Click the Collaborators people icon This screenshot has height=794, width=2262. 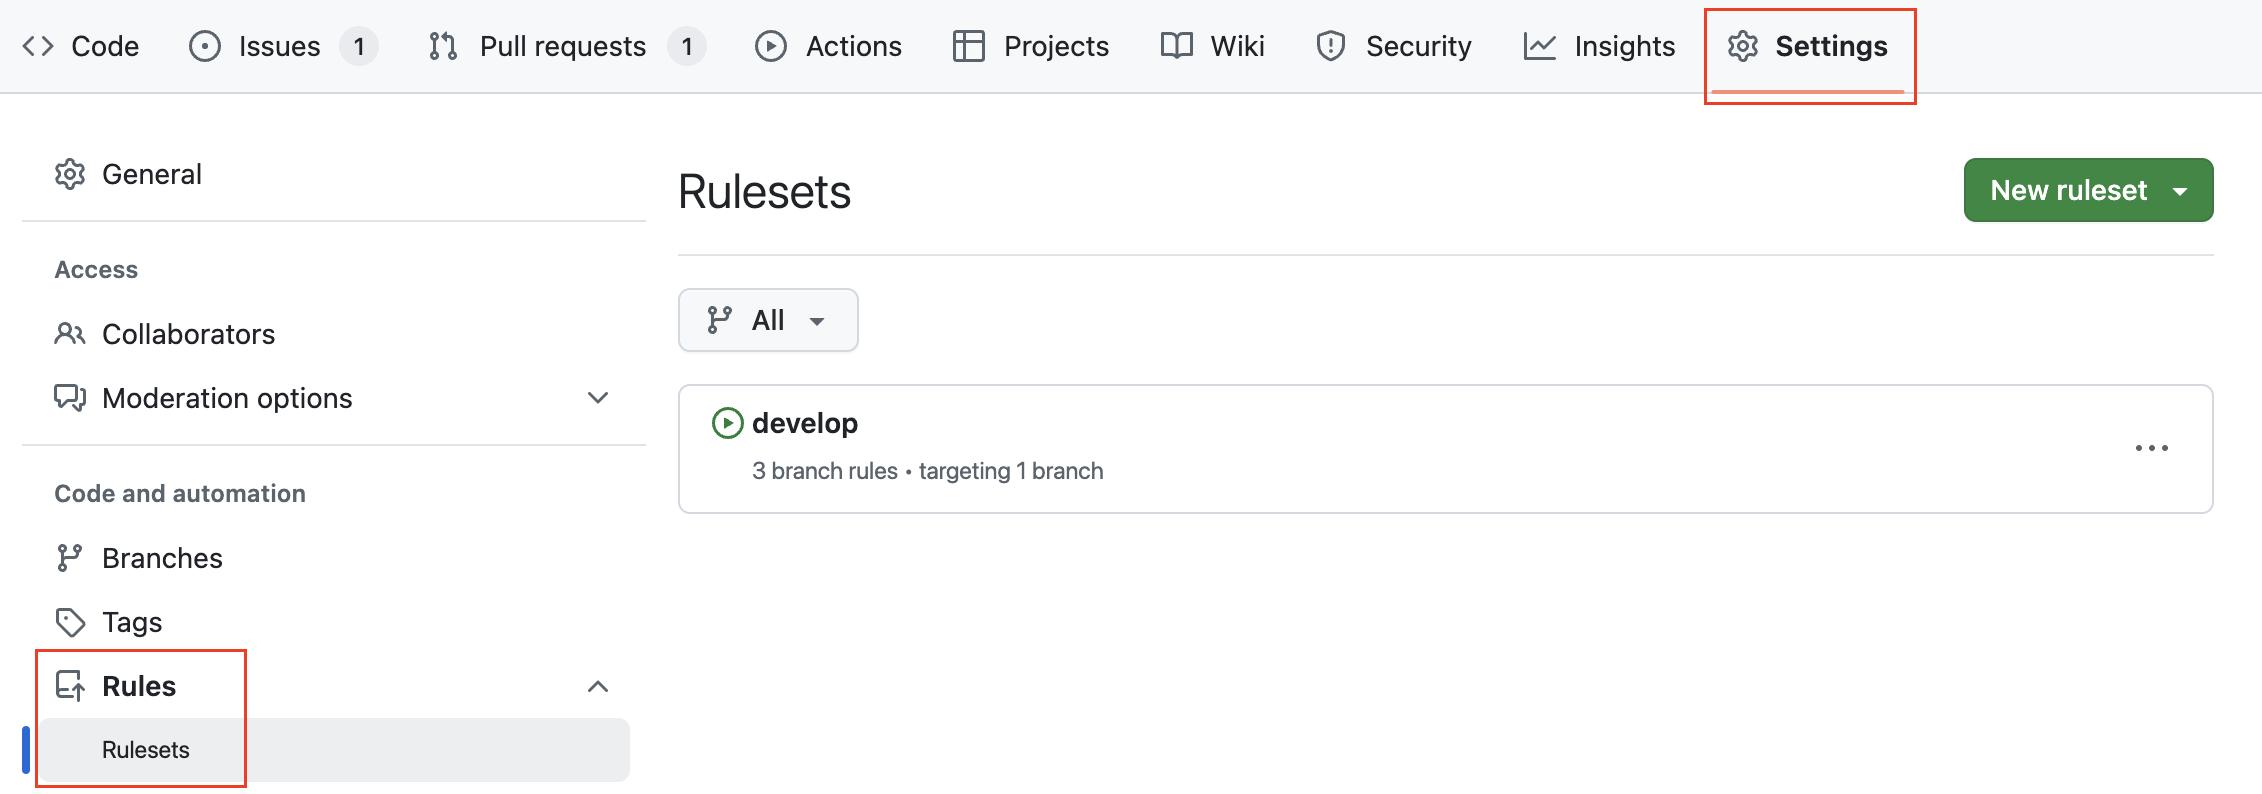coord(70,334)
